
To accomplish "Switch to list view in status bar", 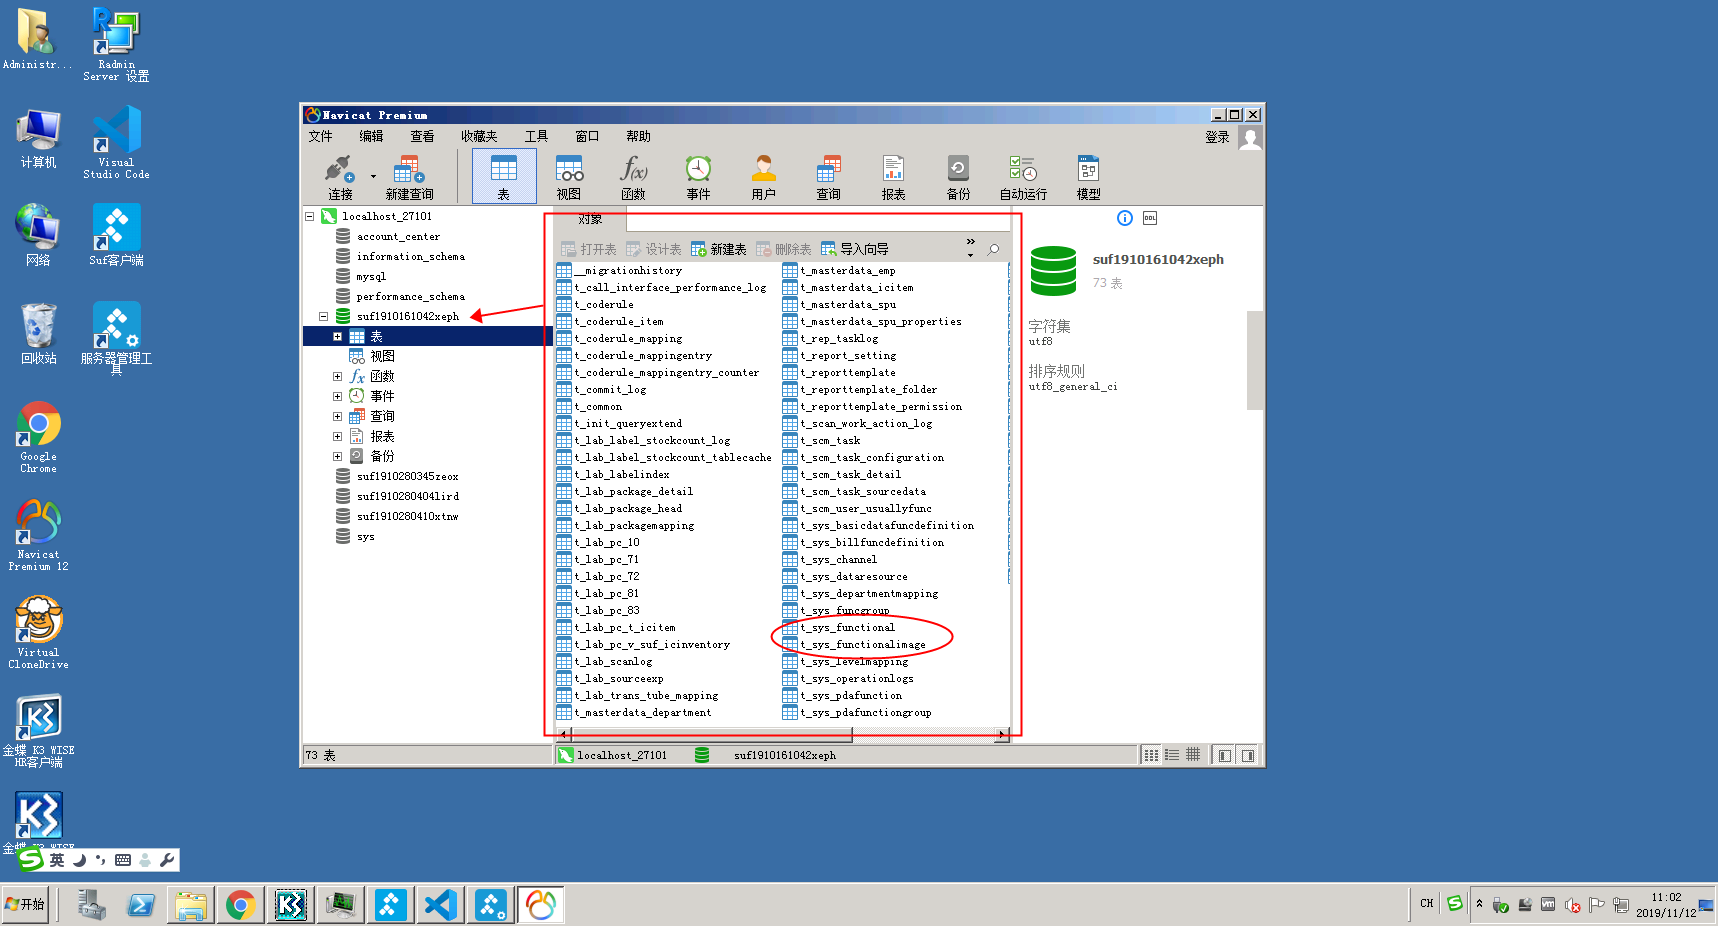I will pyautogui.click(x=1172, y=755).
